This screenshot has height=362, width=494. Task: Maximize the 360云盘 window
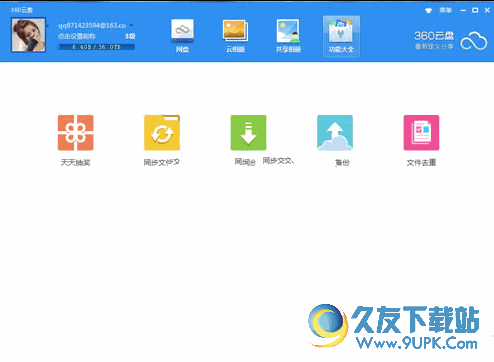point(475,10)
